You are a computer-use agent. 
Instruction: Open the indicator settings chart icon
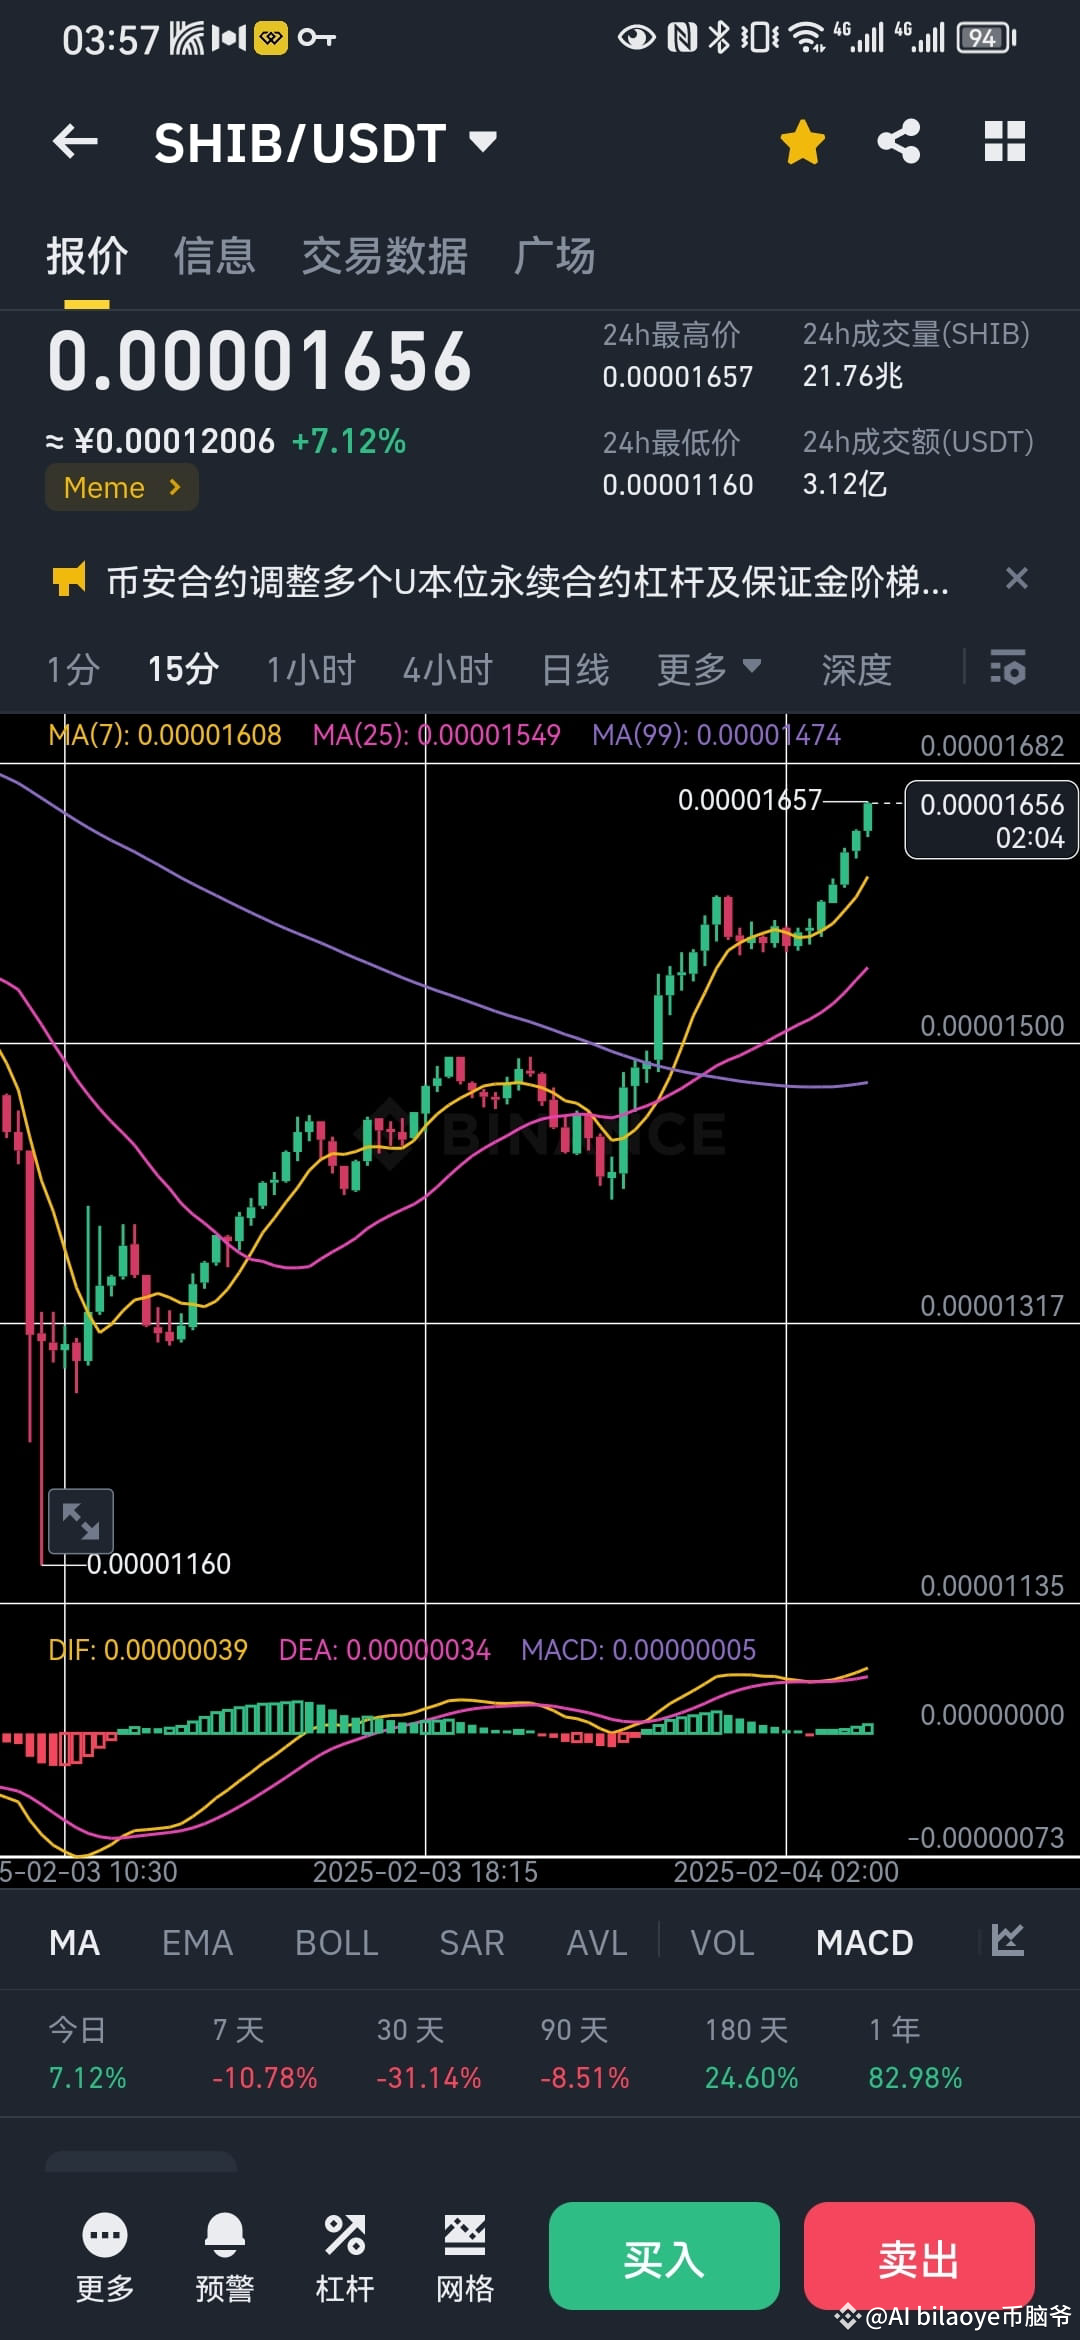[1007, 1940]
